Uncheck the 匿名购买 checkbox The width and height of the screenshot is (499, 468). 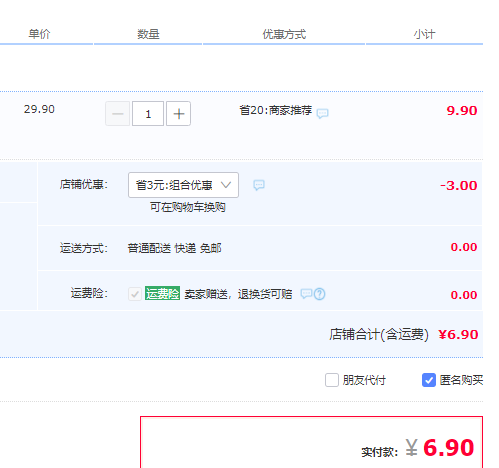pos(429,380)
